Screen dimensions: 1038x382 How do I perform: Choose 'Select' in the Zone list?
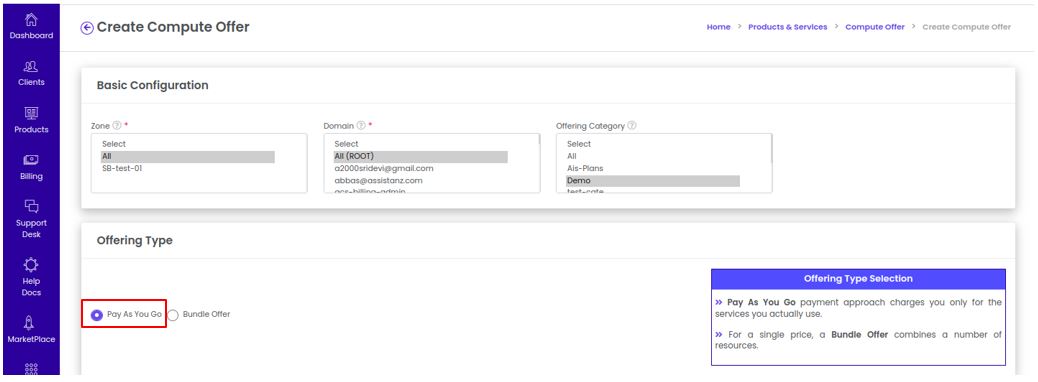click(x=187, y=144)
